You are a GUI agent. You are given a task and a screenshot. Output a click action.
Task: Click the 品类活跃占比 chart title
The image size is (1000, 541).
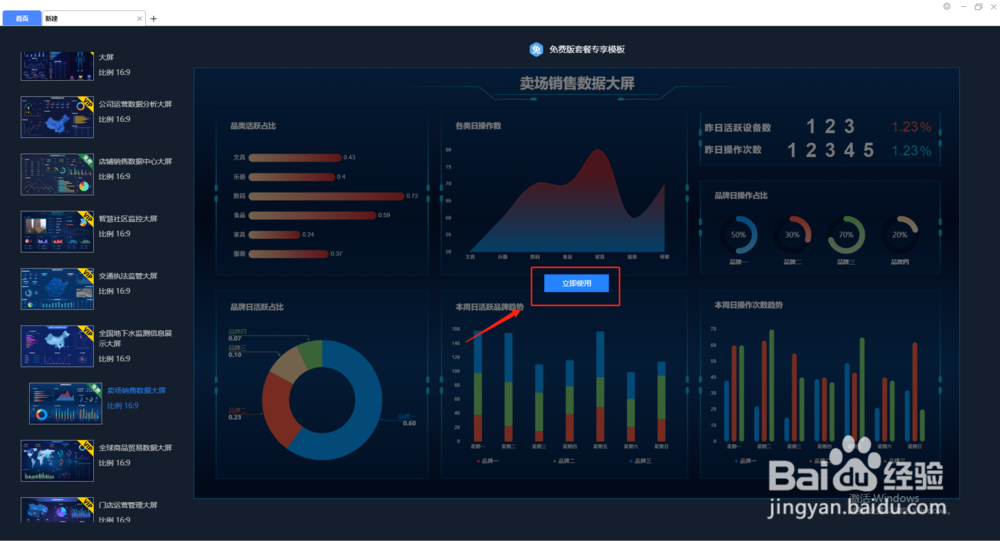tap(253, 126)
